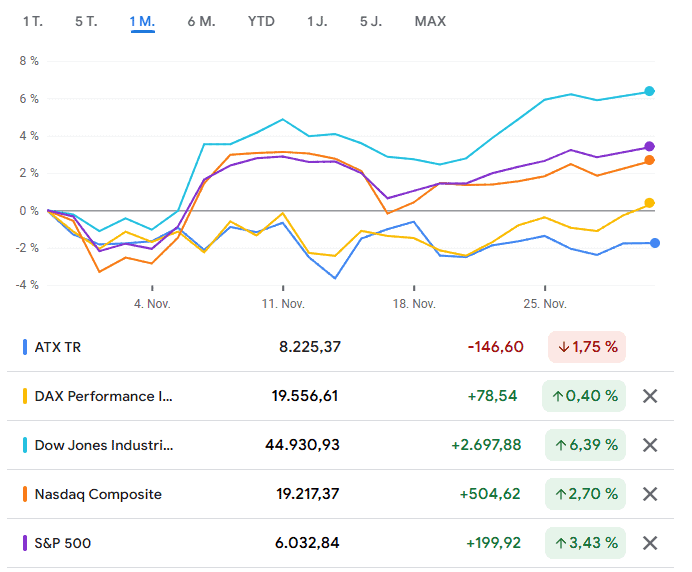692x572 pixels.
Task: Click the 11. Nov. axis date label
Action: [283, 304]
